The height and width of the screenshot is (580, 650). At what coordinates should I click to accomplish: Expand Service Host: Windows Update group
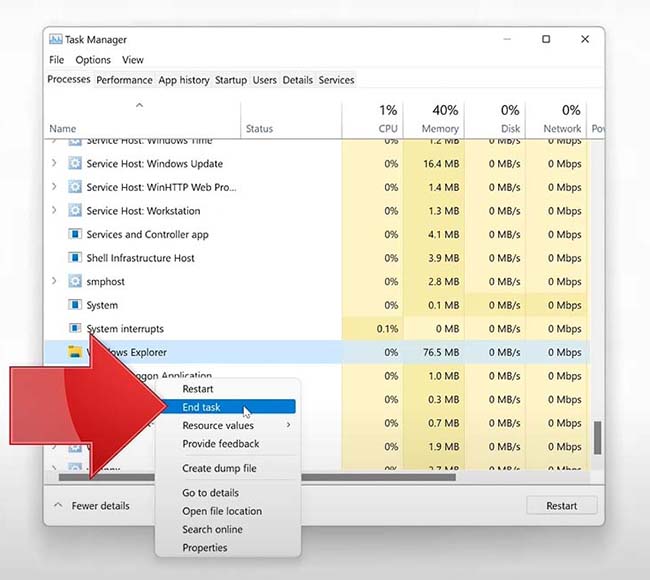54,163
